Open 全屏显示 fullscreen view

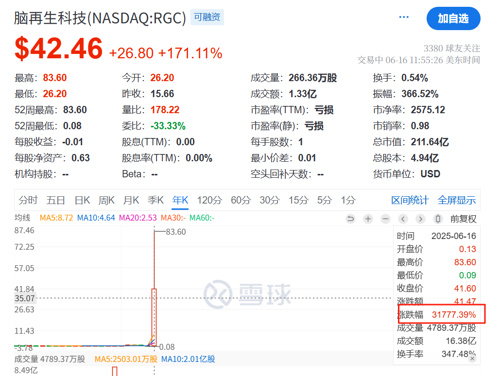point(457,200)
